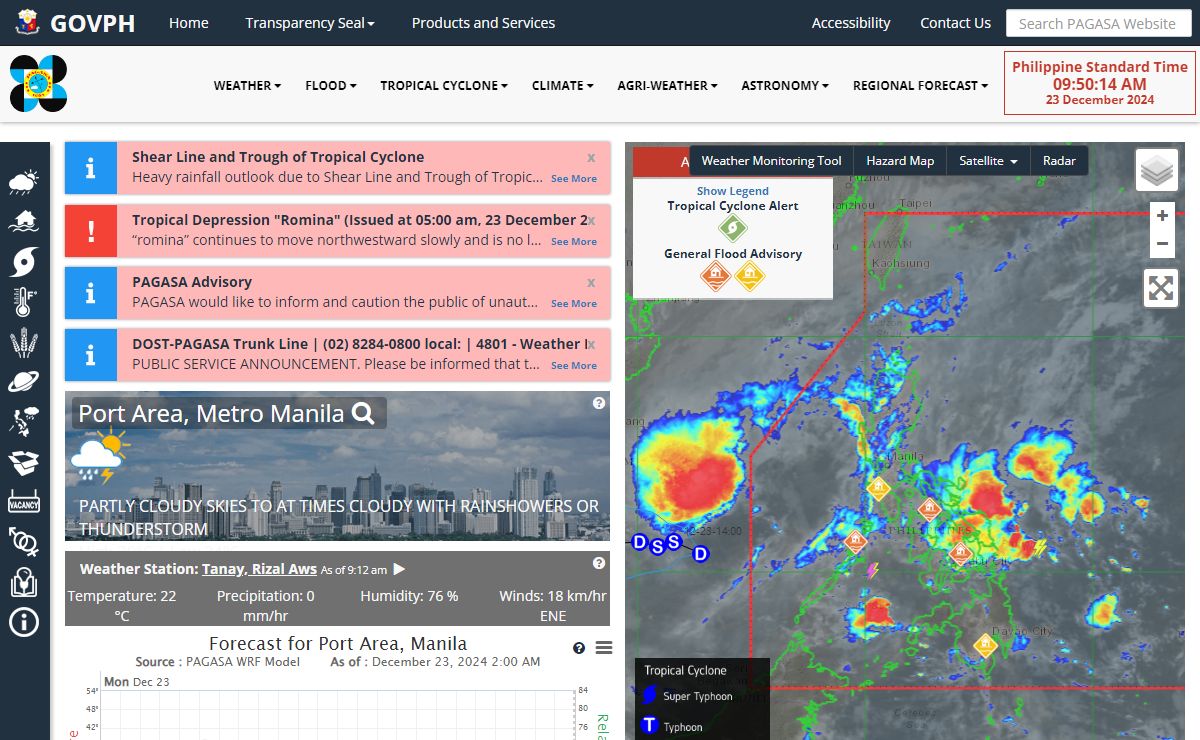The width and height of the screenshot is (1200, 740).
Task: Expand the Transparency Seal dropdown
Action: (x=310, y=23)
